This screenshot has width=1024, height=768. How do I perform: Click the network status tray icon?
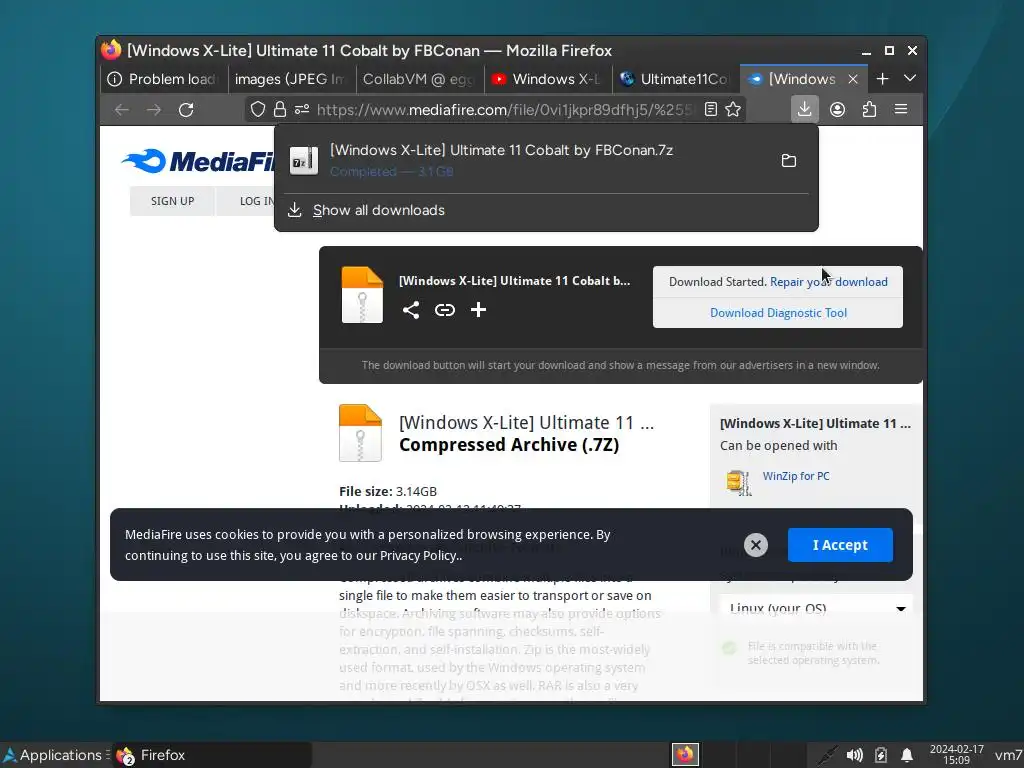click(x=827, y=756)
